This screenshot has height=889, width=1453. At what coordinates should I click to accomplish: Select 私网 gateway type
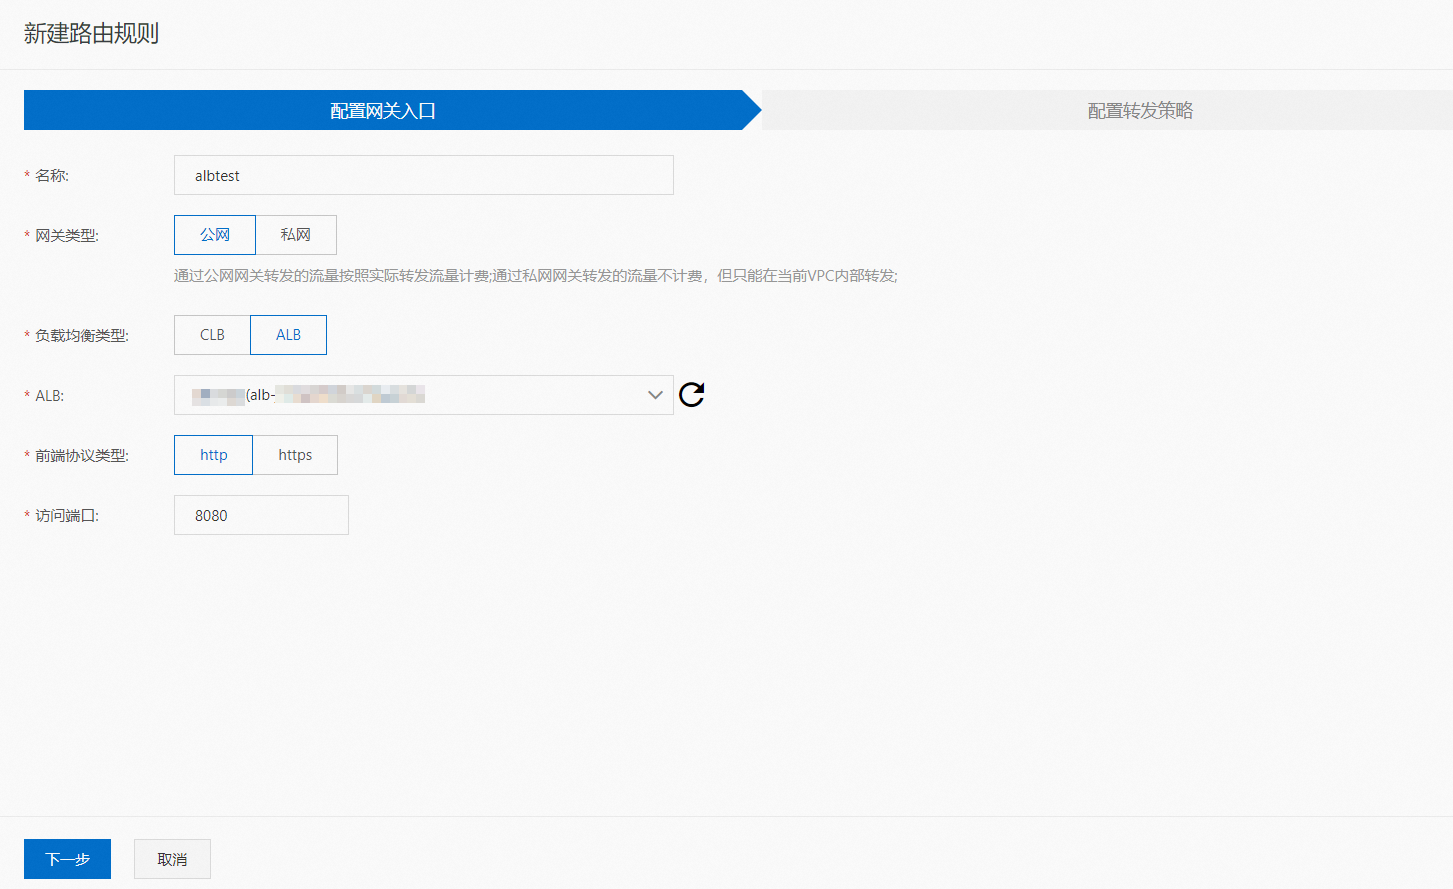click(296, 235)
